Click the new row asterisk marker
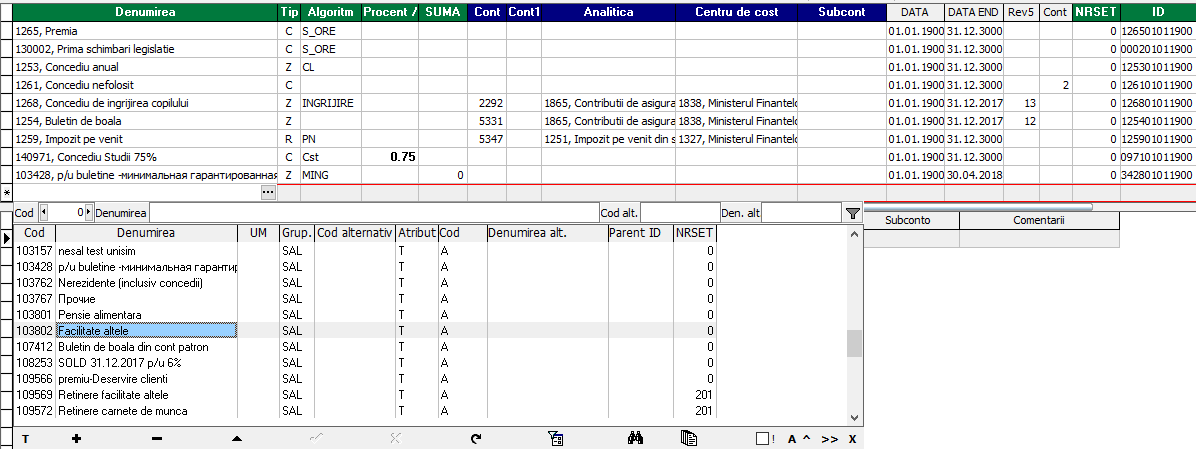The width and height of the screenshot is (1196, 449). [7, 194]
